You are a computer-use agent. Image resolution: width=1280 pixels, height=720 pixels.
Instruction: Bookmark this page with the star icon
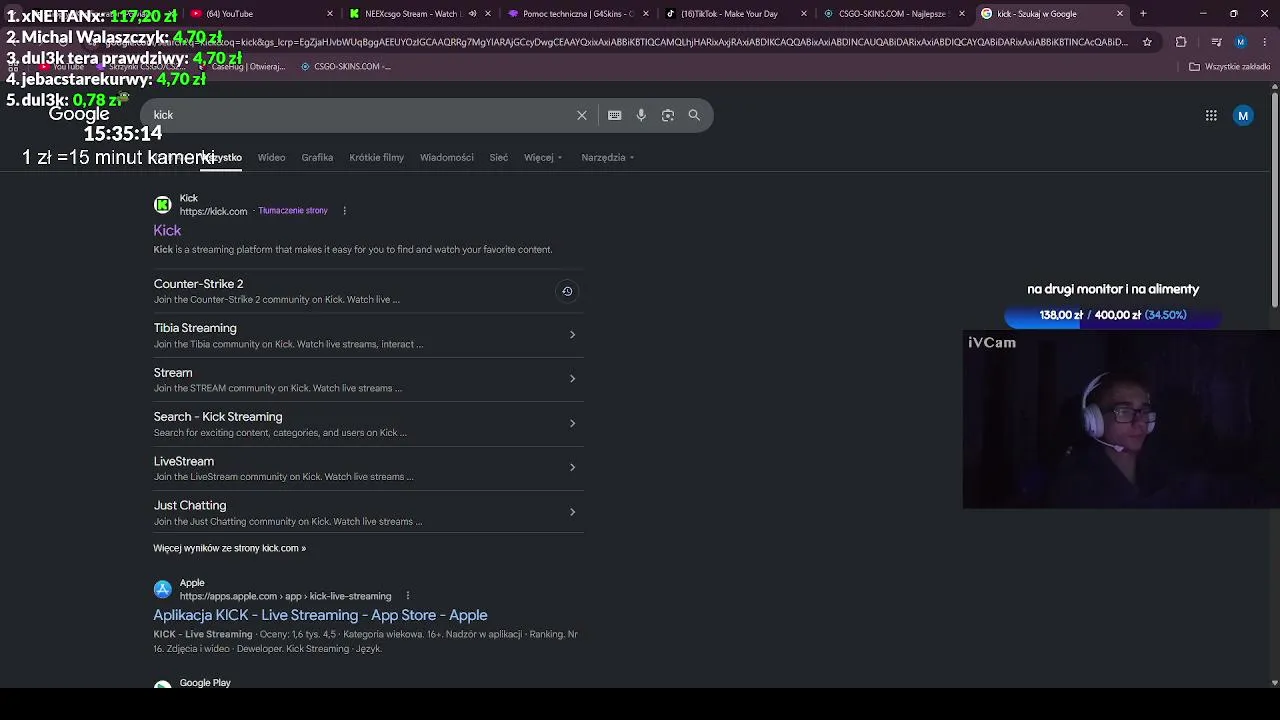(x=1147, y=42)
